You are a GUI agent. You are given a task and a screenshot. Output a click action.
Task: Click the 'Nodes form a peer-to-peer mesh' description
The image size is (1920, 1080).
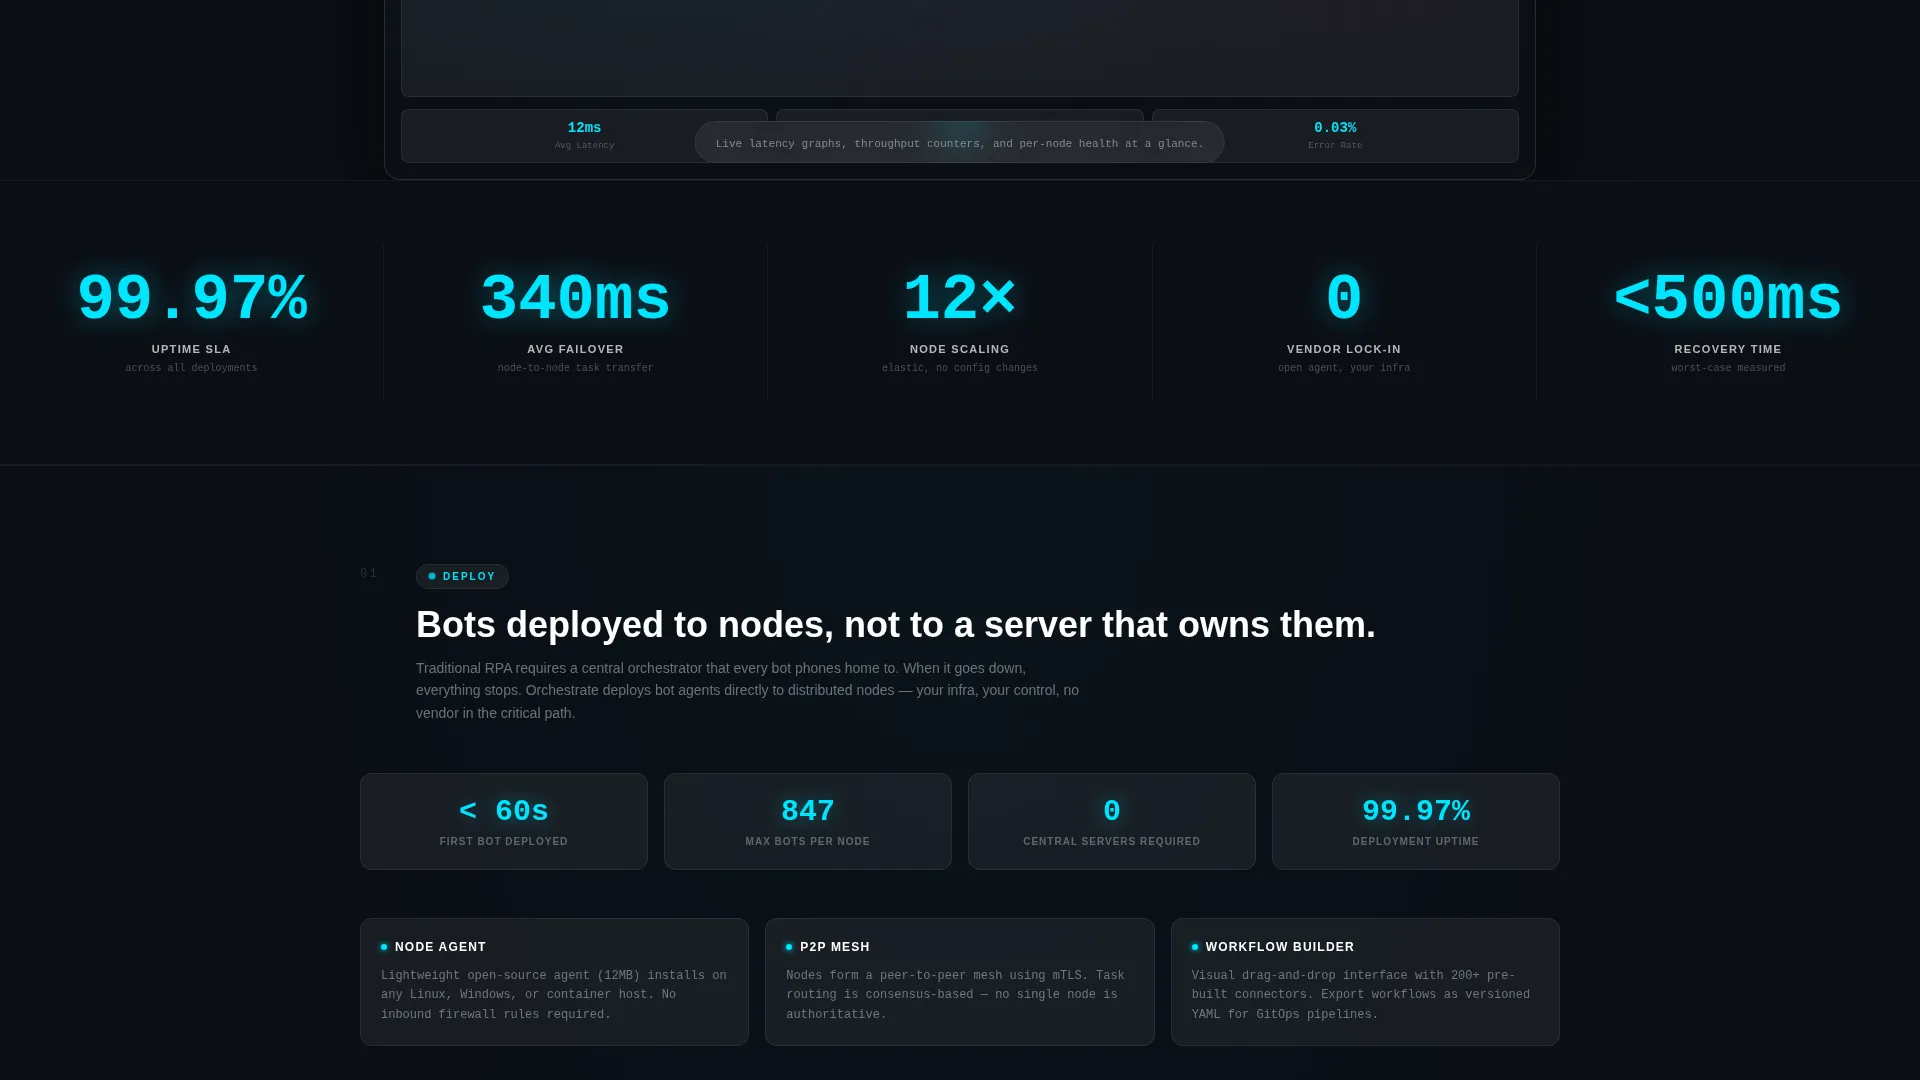pyautogui.click(x=955, y=994)
